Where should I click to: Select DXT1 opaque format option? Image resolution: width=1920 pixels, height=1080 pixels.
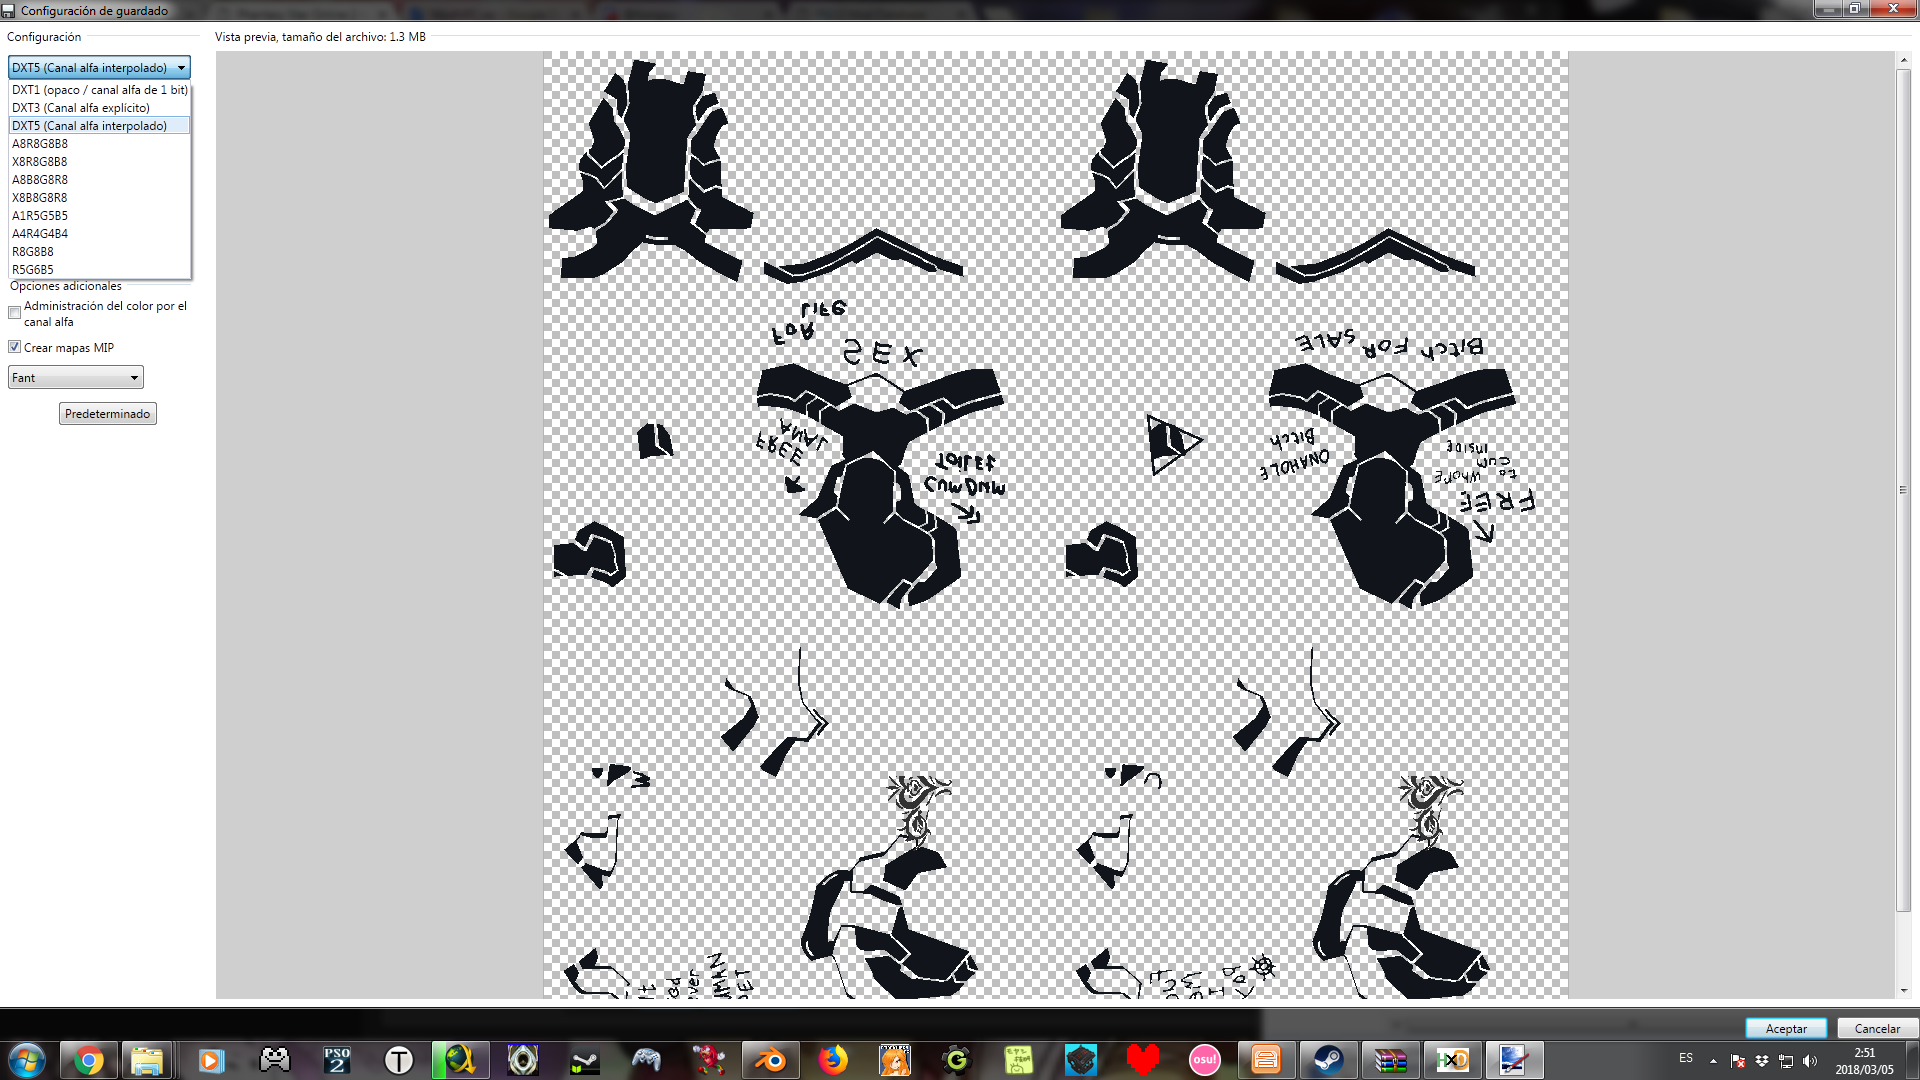(99, 90)
